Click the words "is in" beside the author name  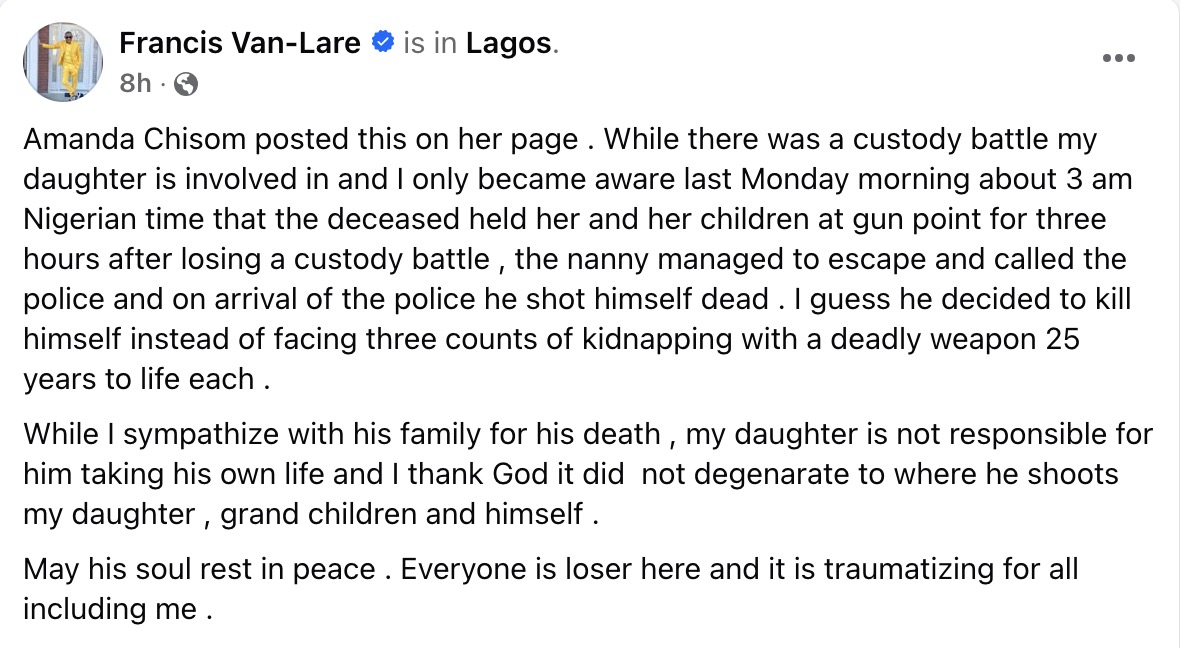coord(430,44)
